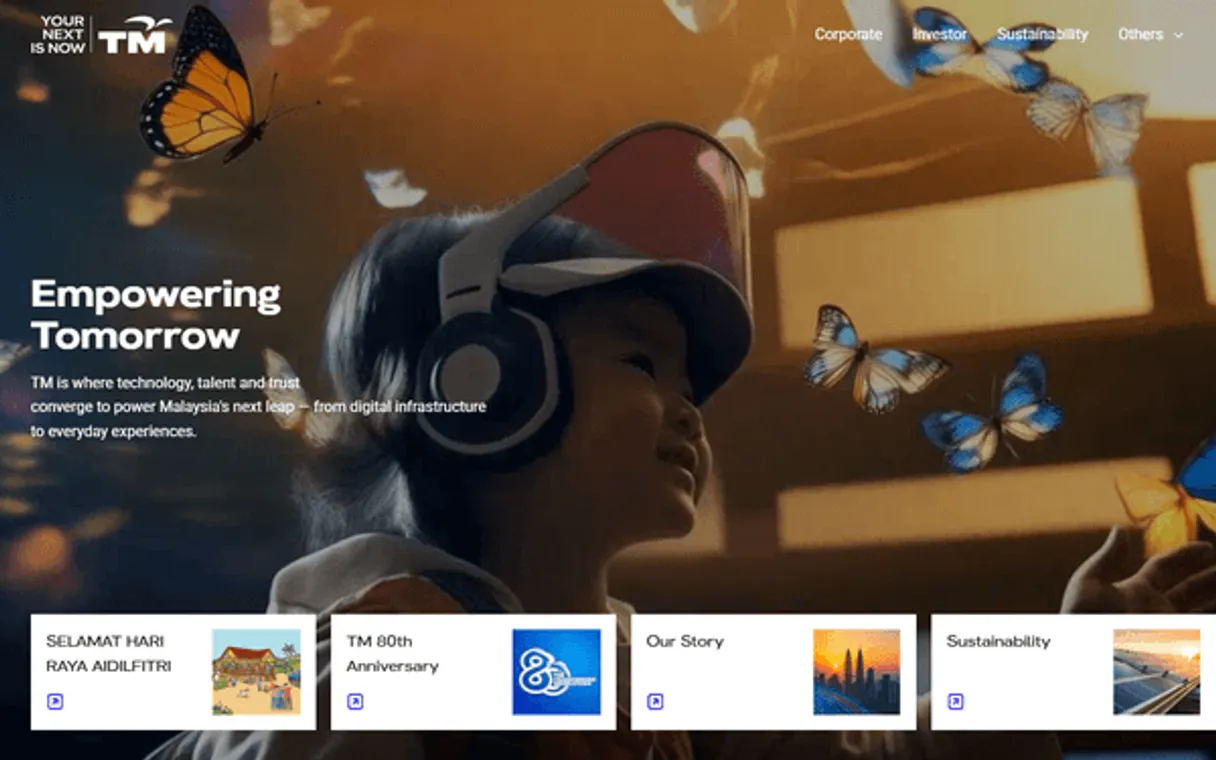Open the solar panels thumbnail image
1216x760 pixels.
[1156, 671]
